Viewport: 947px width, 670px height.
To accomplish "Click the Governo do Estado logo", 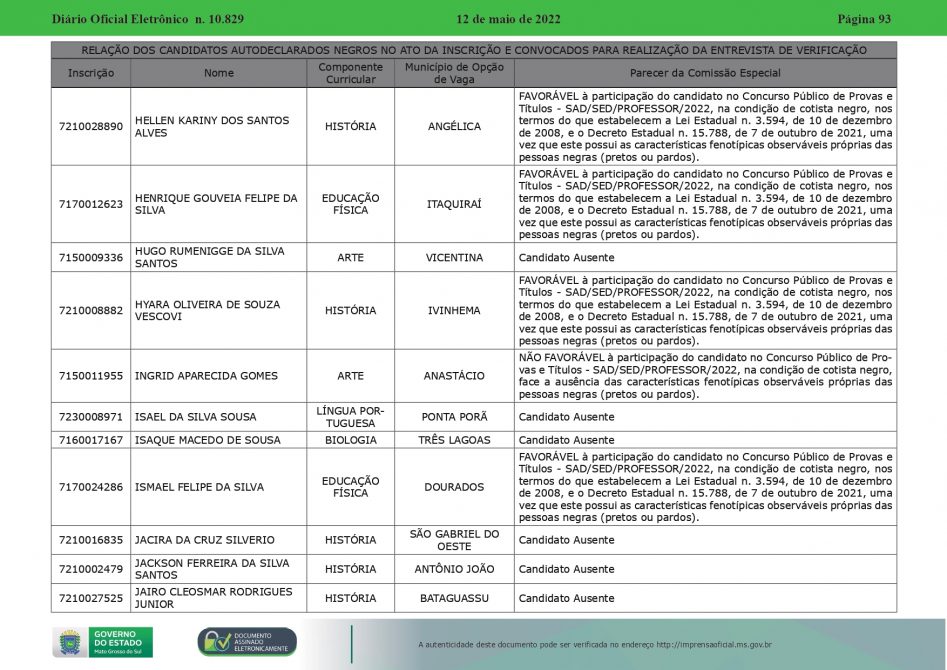I will [x=103, y=641].
